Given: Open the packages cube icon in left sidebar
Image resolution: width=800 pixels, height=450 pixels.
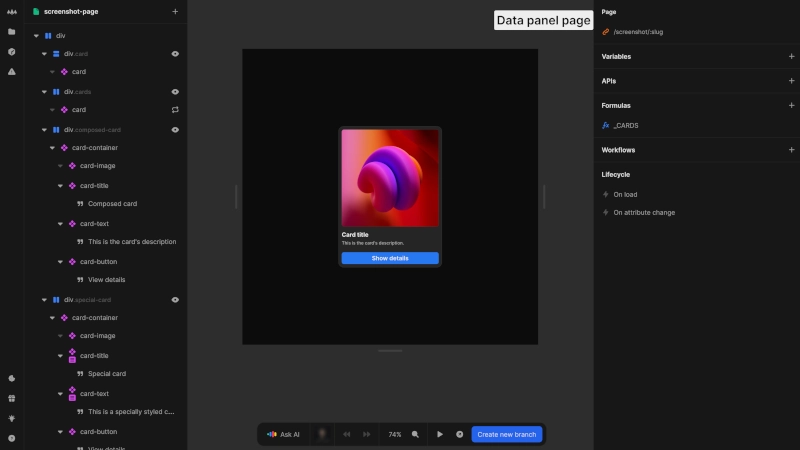Looking at the screenshot, I should [12, 52].
